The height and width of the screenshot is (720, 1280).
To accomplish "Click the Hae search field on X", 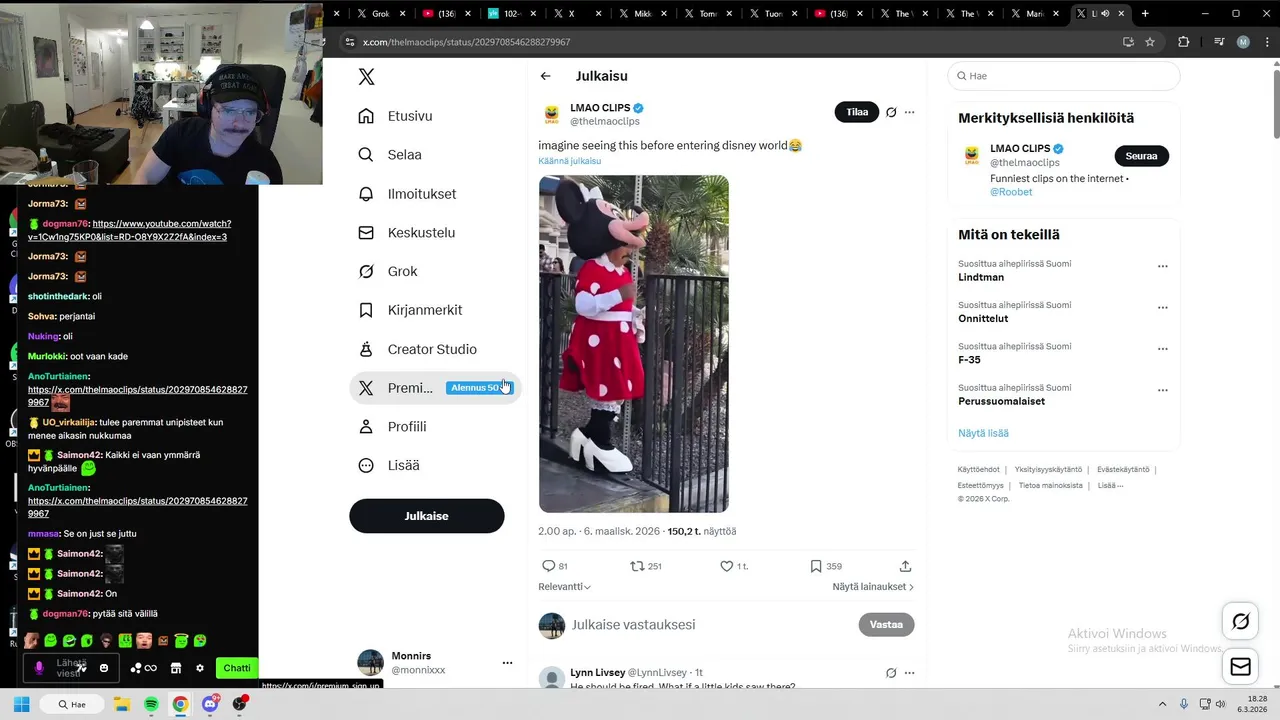I will [1064, 76].
